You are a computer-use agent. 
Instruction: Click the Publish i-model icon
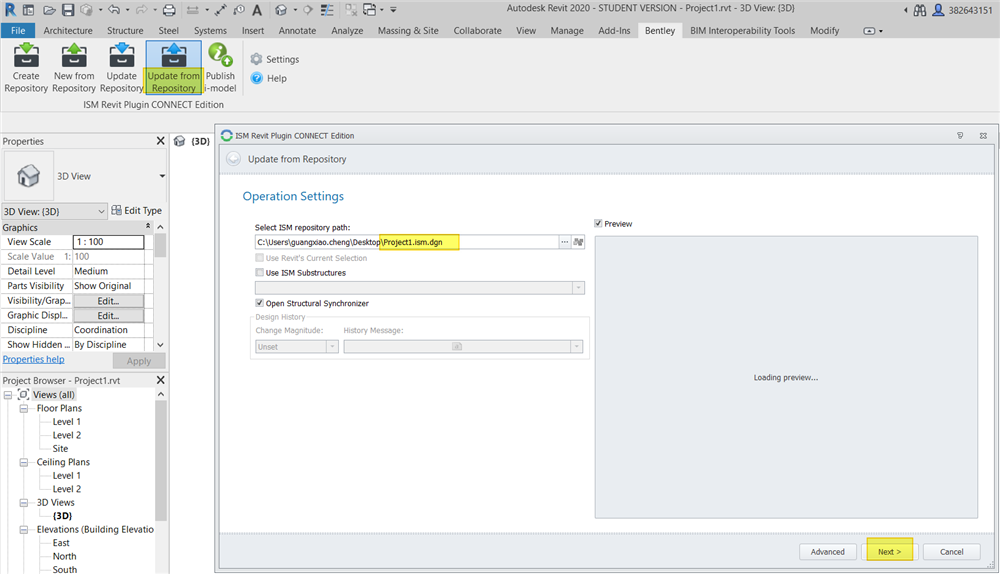(x=220, y=56)
